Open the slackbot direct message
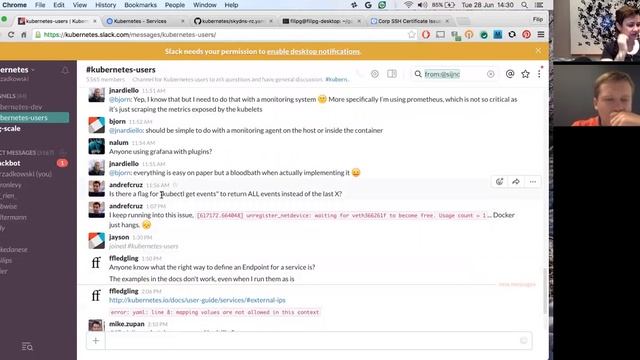 point(11,163)
